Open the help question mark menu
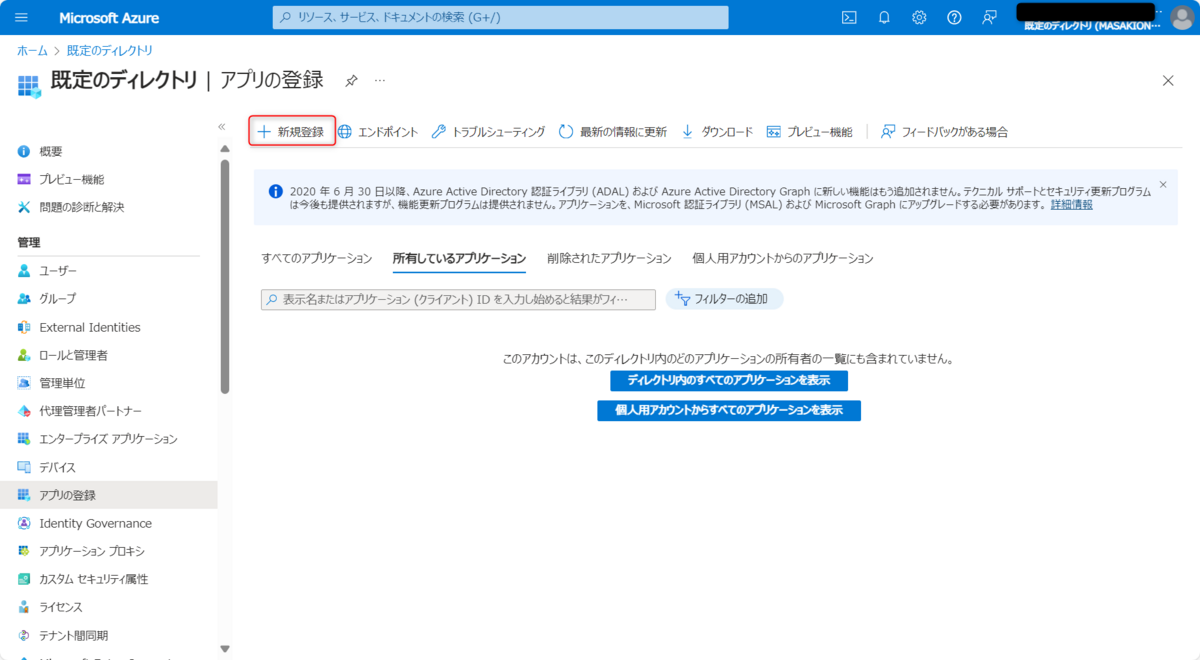 pos(954,17)
